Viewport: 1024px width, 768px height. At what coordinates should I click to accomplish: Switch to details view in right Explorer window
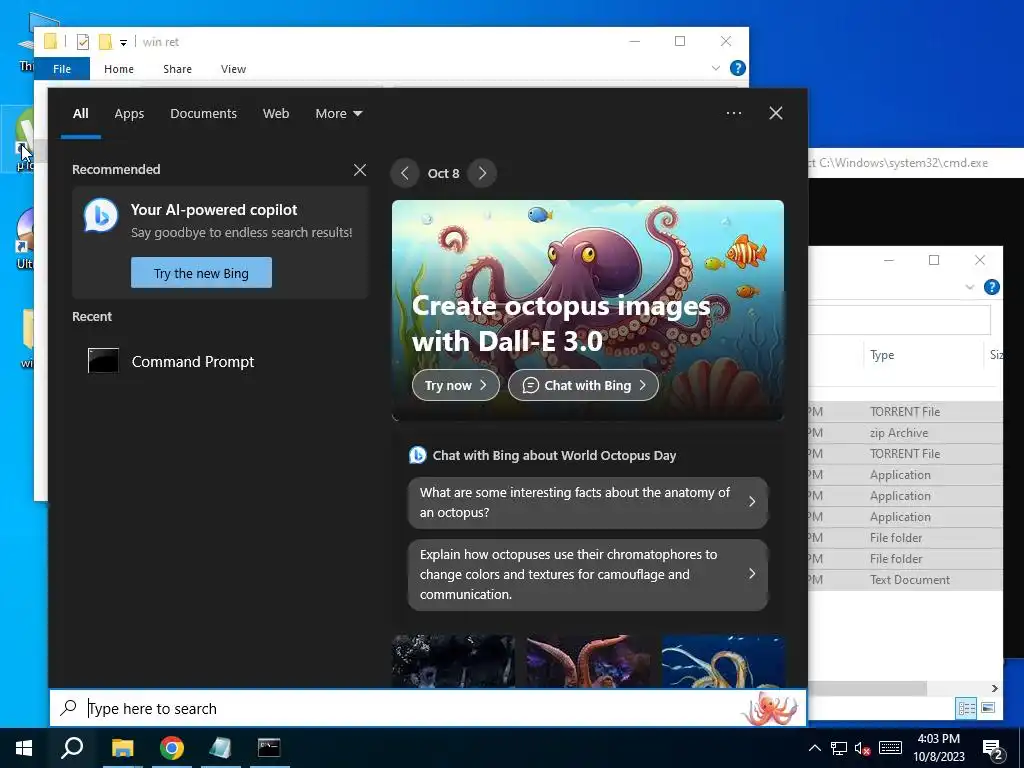[967, 707]
